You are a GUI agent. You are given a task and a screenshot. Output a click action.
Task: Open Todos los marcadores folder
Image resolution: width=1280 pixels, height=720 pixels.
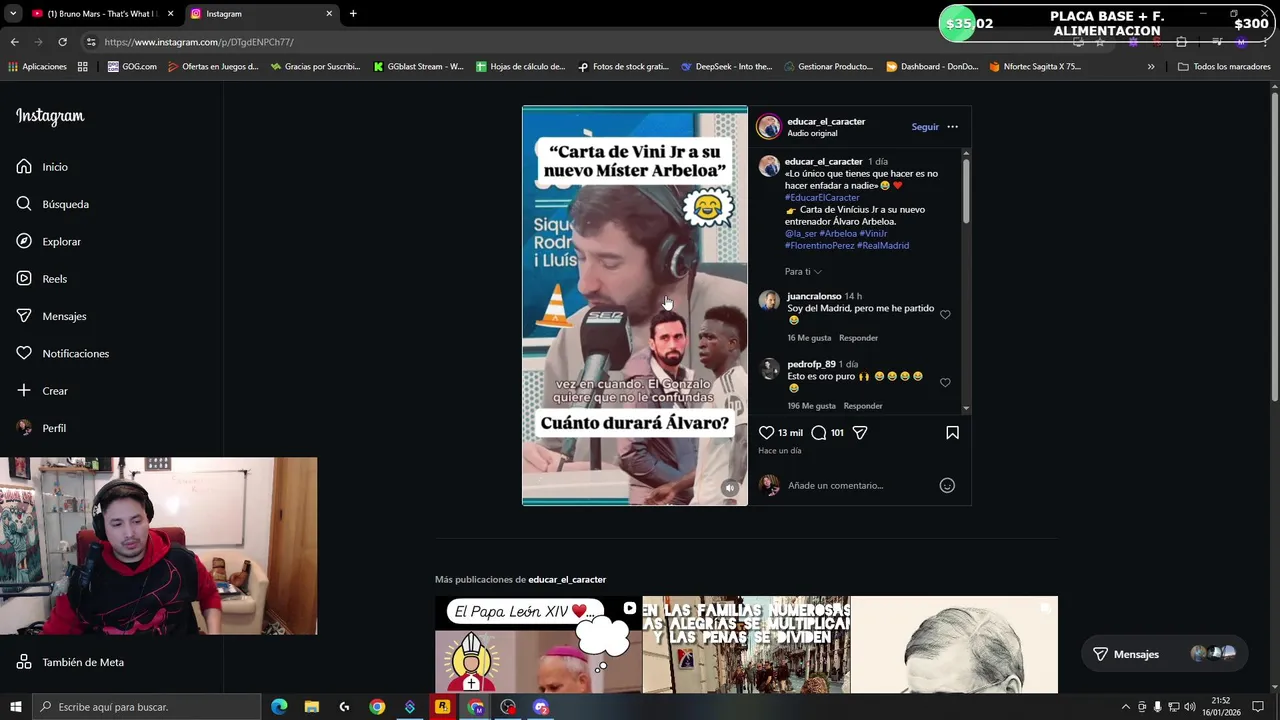point(1224,67)
